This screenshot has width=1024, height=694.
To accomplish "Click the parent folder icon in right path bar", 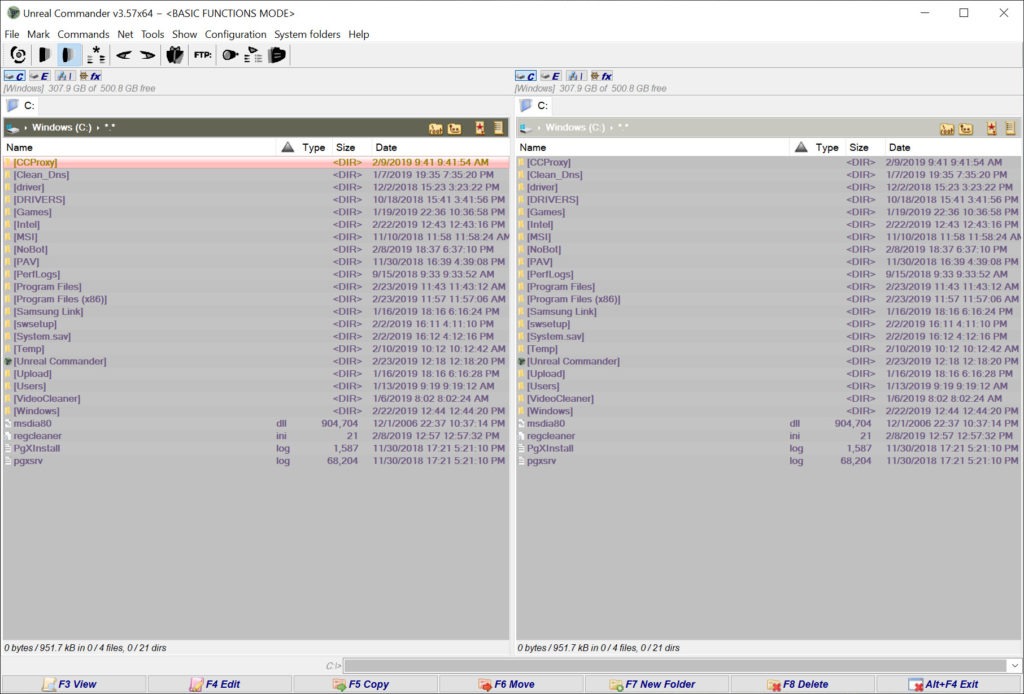I will click(x=967, y=129).
